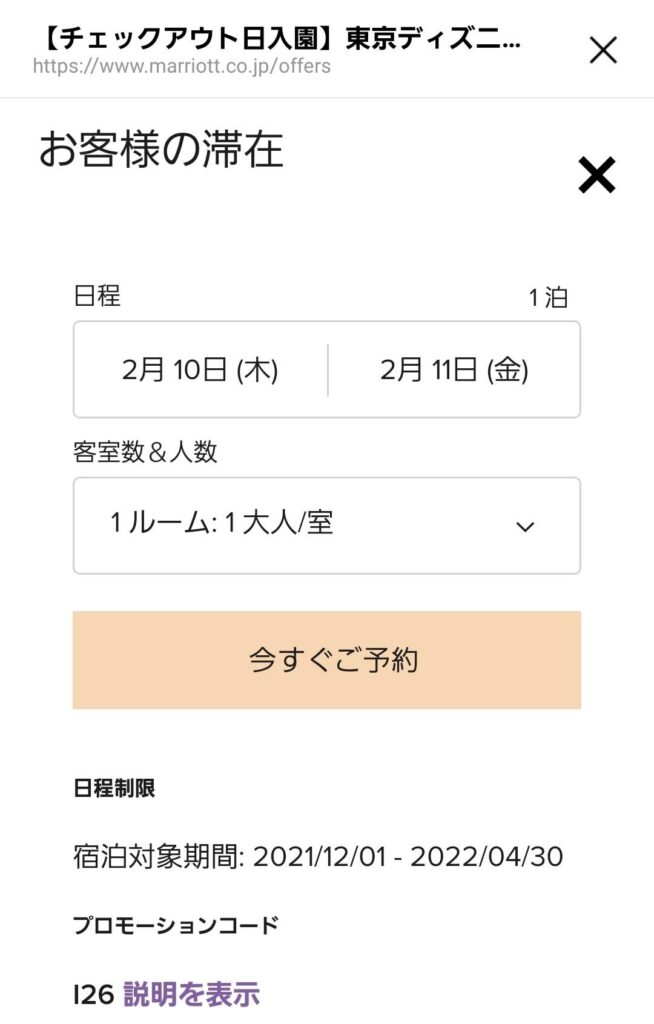The height and width of the screenshot is (1024, 654).
Task: Select the check-in date 2月 10日 (木)
Action: pos(200,370)
